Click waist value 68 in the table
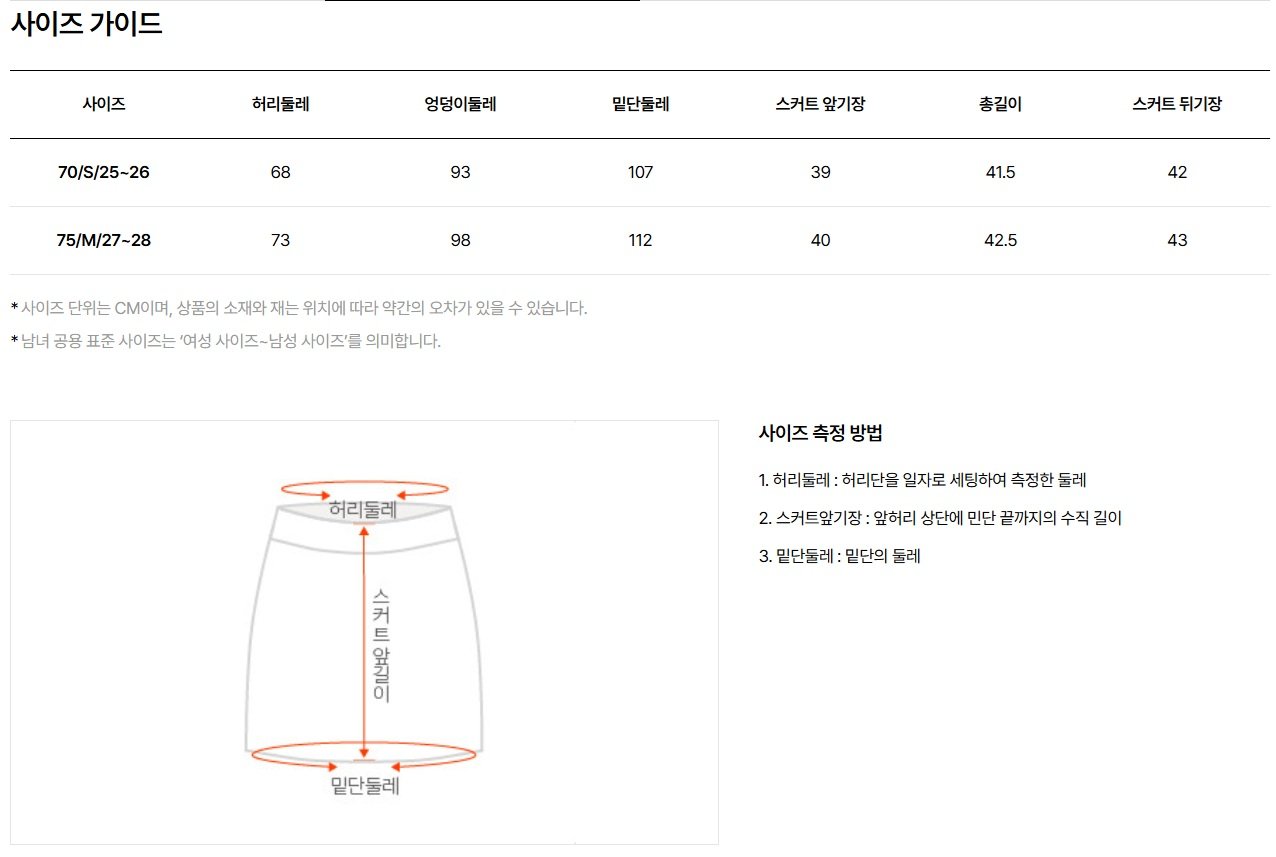1276x857 pixels. [280, 172]
